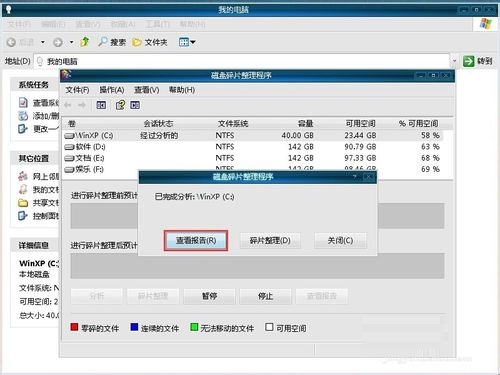Collapse the 系统任务 sidebar section header
Viewport: 500px width, 375px height.
[x=35, y=85]
